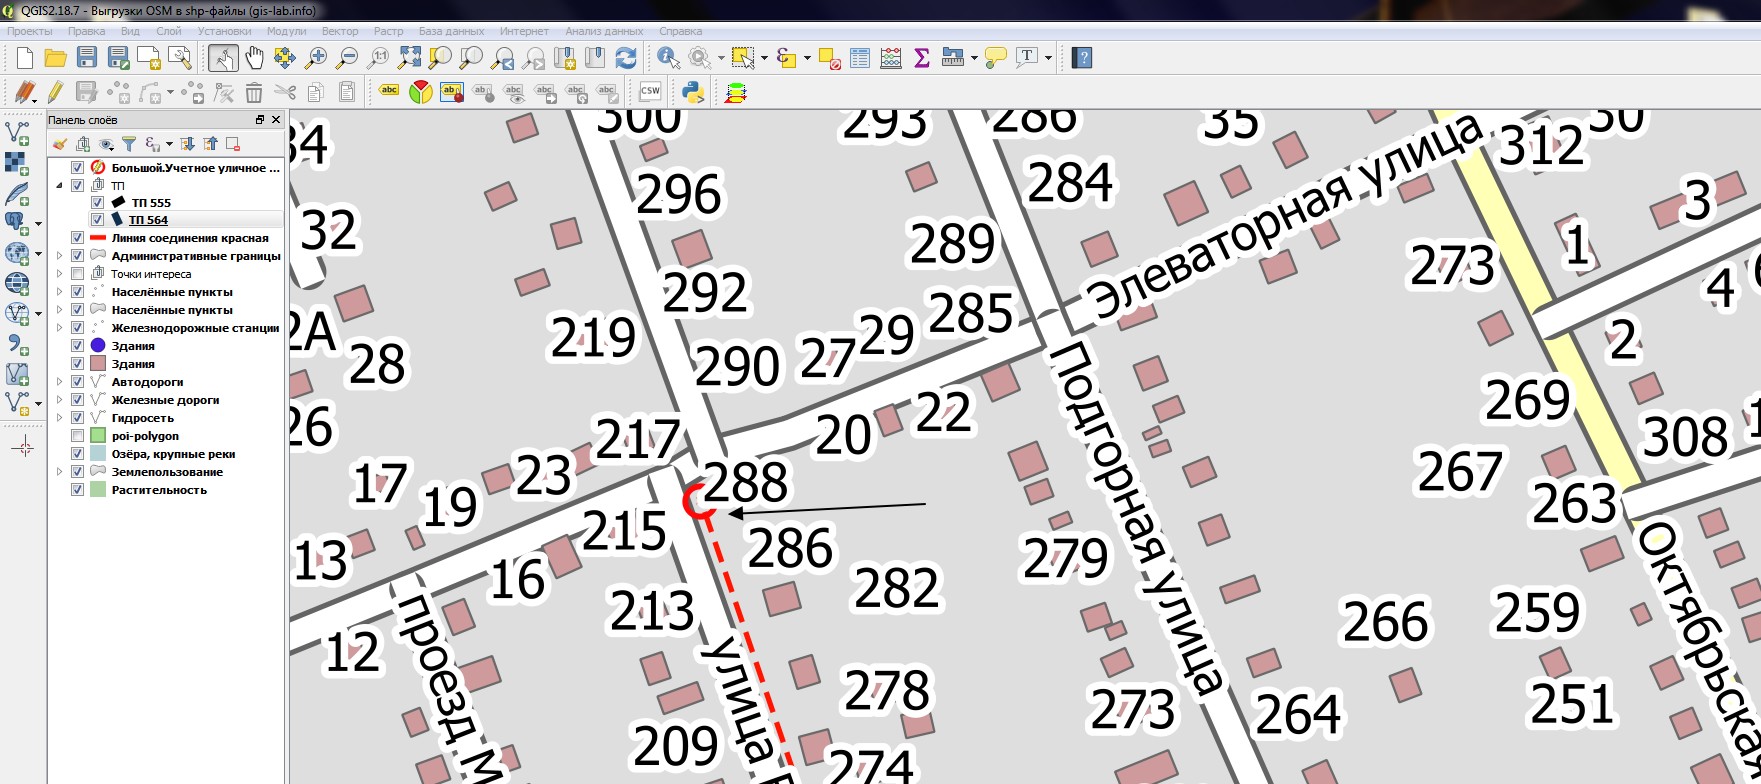
Task: Collapse the ТП layer group
Action: (x=59, y=186)
